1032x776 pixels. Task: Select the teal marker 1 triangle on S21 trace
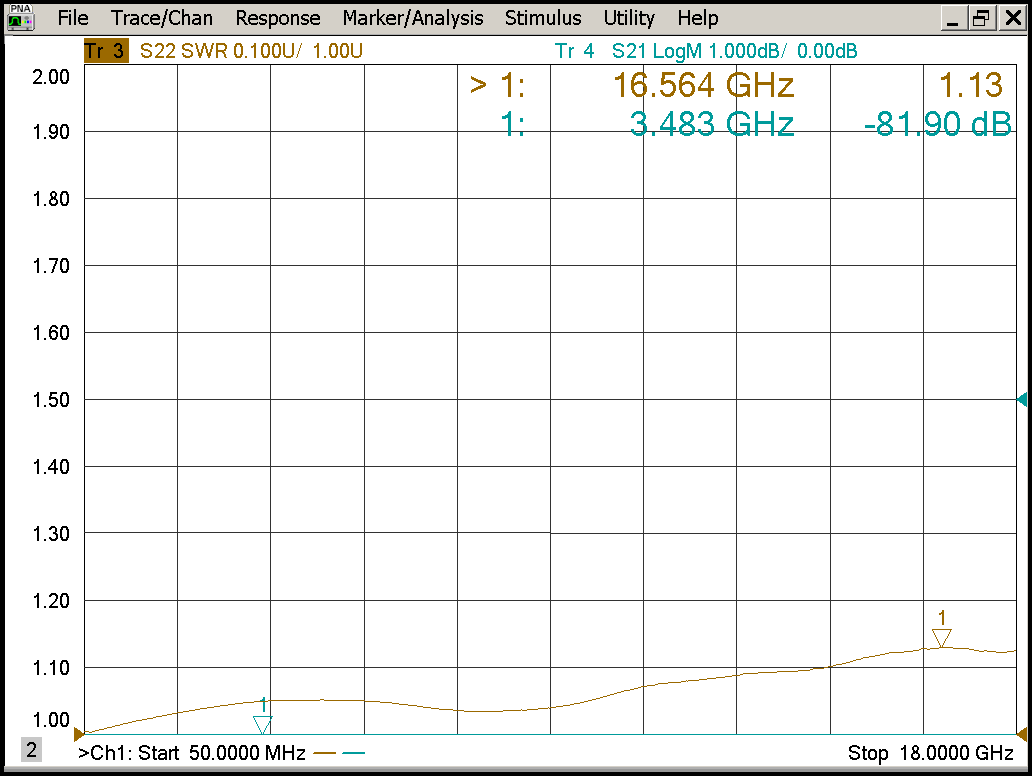[x=263, y=724]
